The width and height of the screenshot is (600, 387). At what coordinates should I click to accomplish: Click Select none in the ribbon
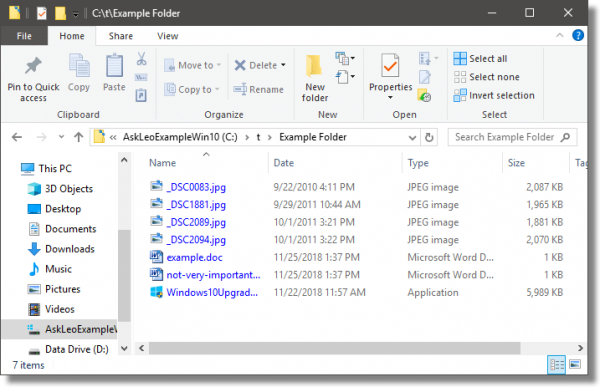click(x=486, y=77)
